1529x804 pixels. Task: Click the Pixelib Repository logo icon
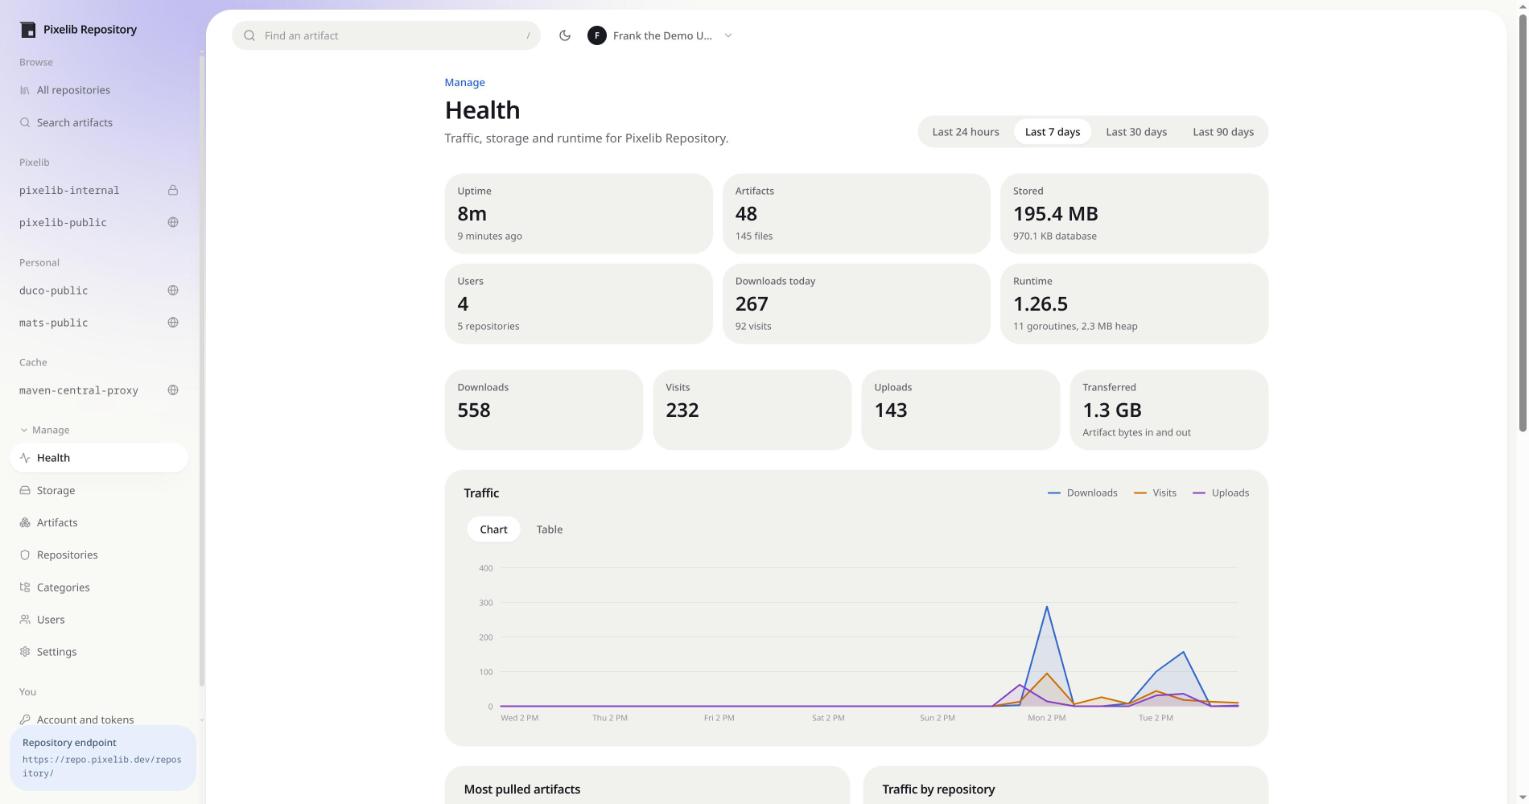[27, 30]
